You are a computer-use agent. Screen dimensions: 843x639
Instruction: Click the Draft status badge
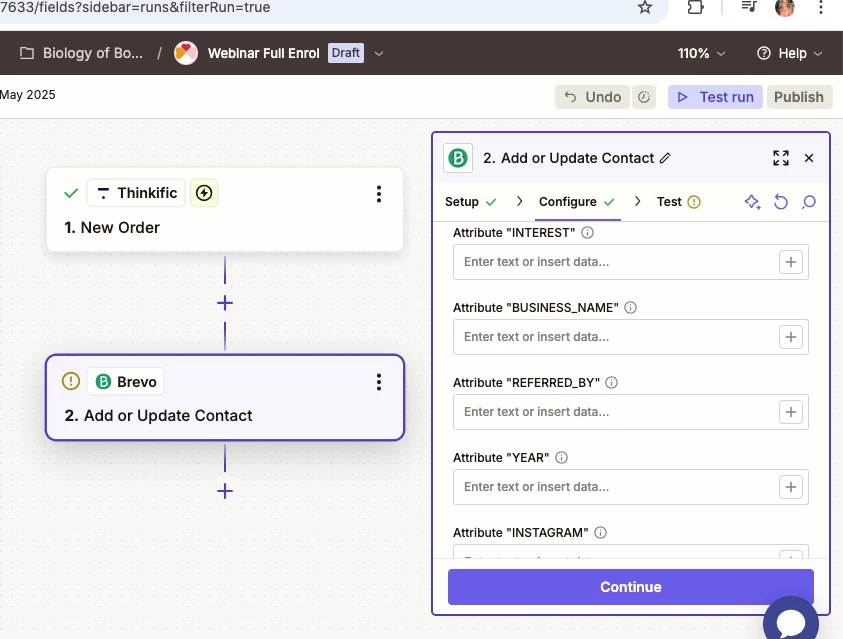[x=346, y=53]
